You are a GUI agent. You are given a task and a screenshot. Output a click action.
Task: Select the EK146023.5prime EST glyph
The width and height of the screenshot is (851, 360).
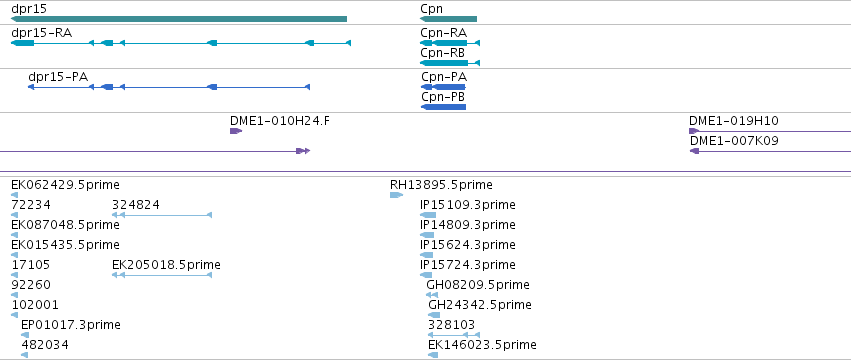[x=433, y=355]
